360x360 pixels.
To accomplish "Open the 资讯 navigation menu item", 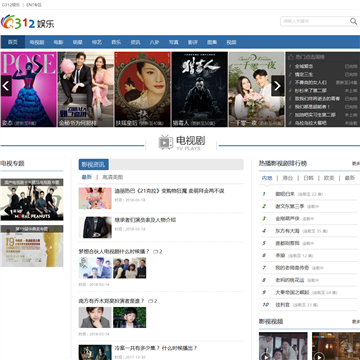I will [135, 42].
